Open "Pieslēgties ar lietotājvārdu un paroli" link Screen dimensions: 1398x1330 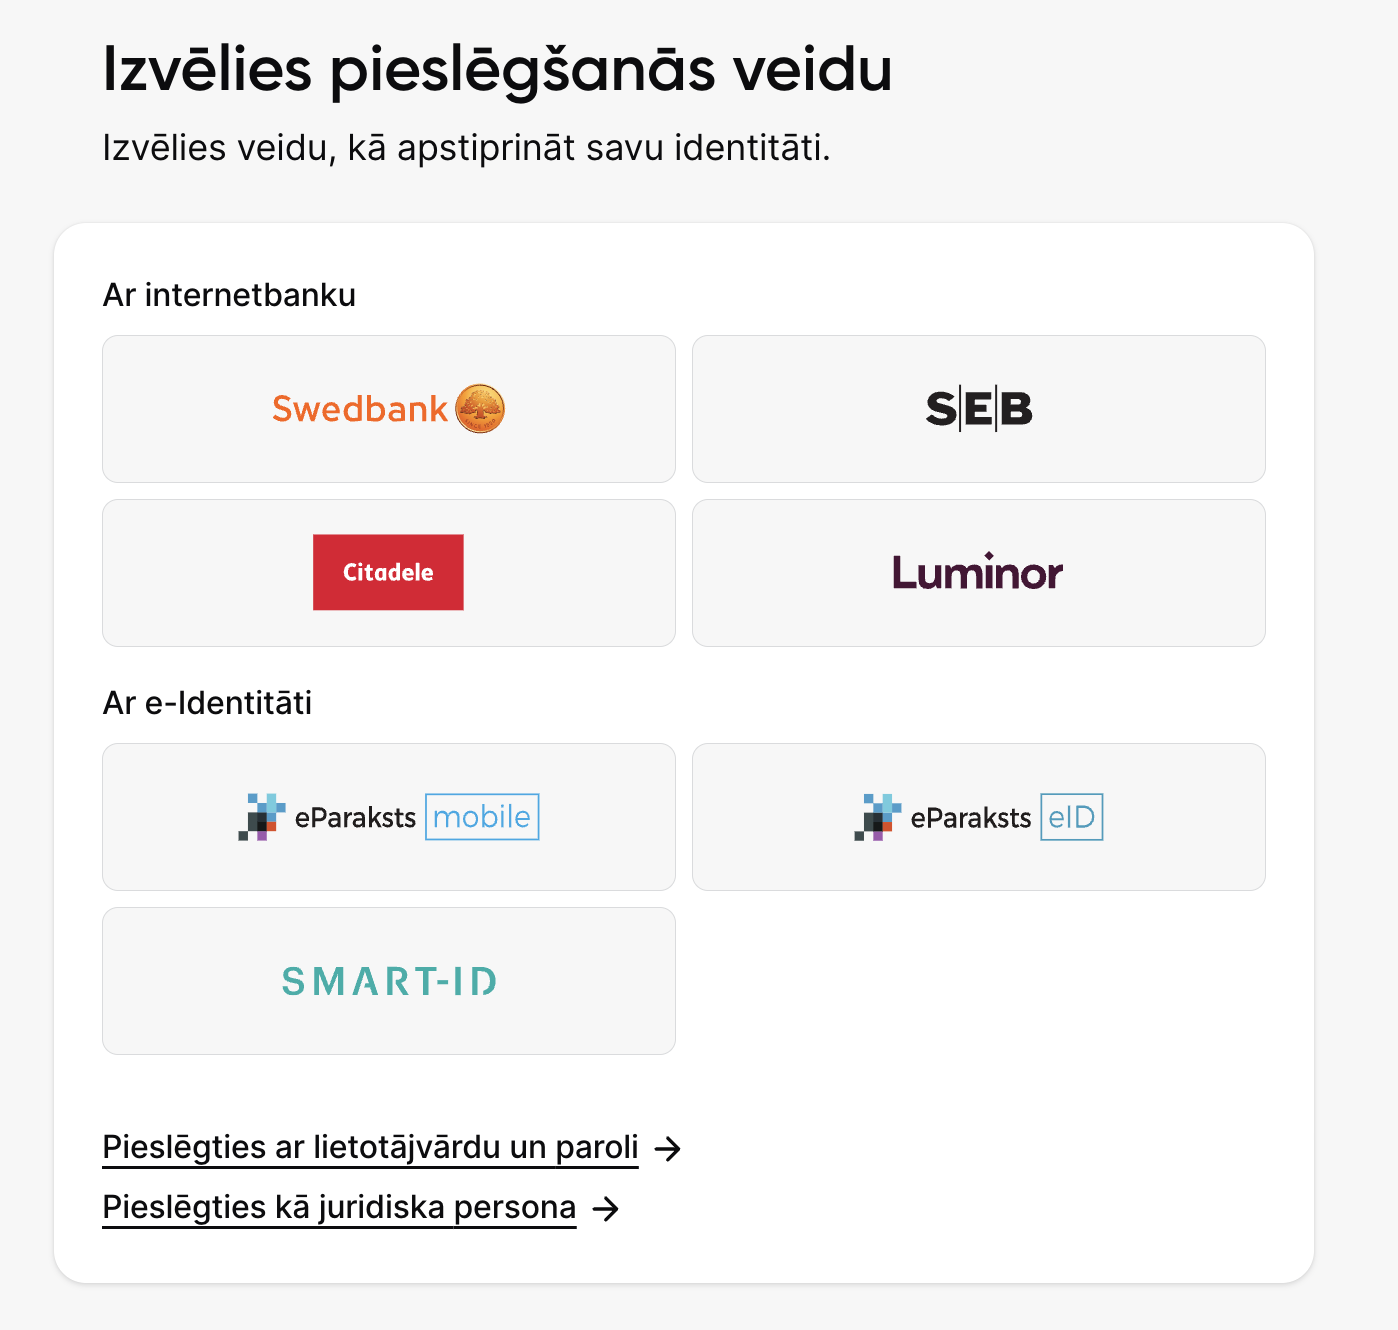pyautogui.click(x=370, y=1147)
